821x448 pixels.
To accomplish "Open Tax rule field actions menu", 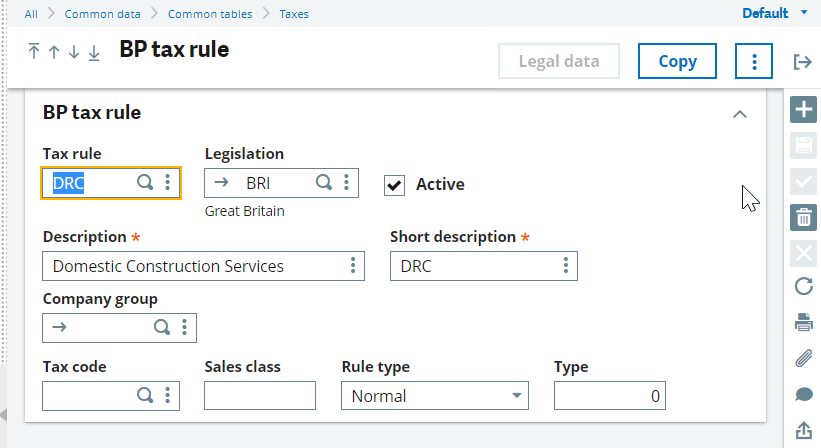I will click(x=168, y=183).
